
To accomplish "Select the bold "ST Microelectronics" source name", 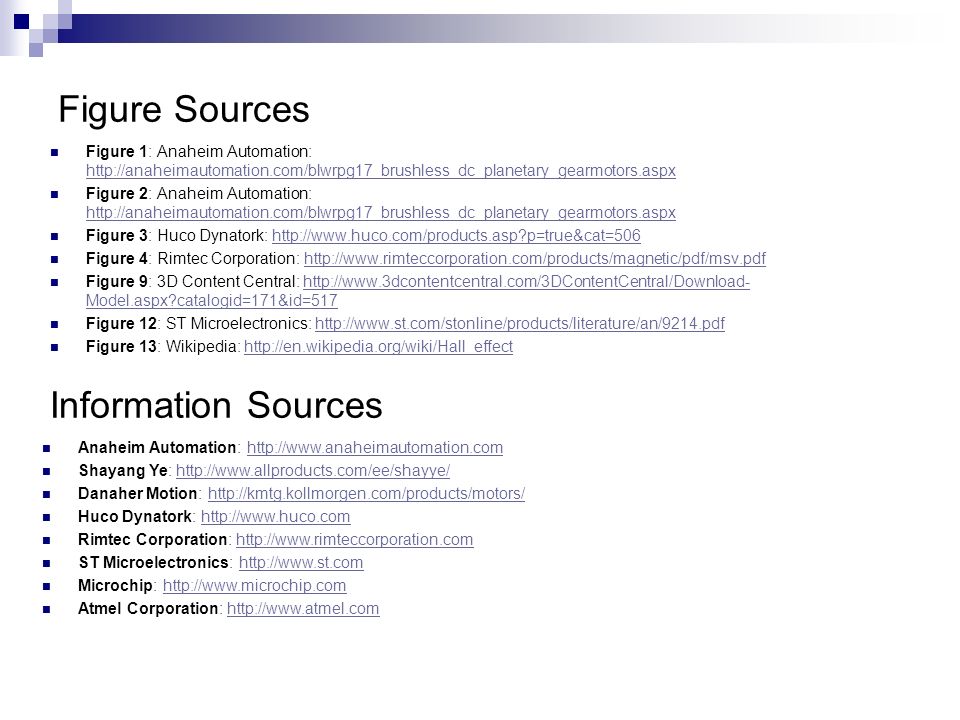I will [x=154, y=563].
